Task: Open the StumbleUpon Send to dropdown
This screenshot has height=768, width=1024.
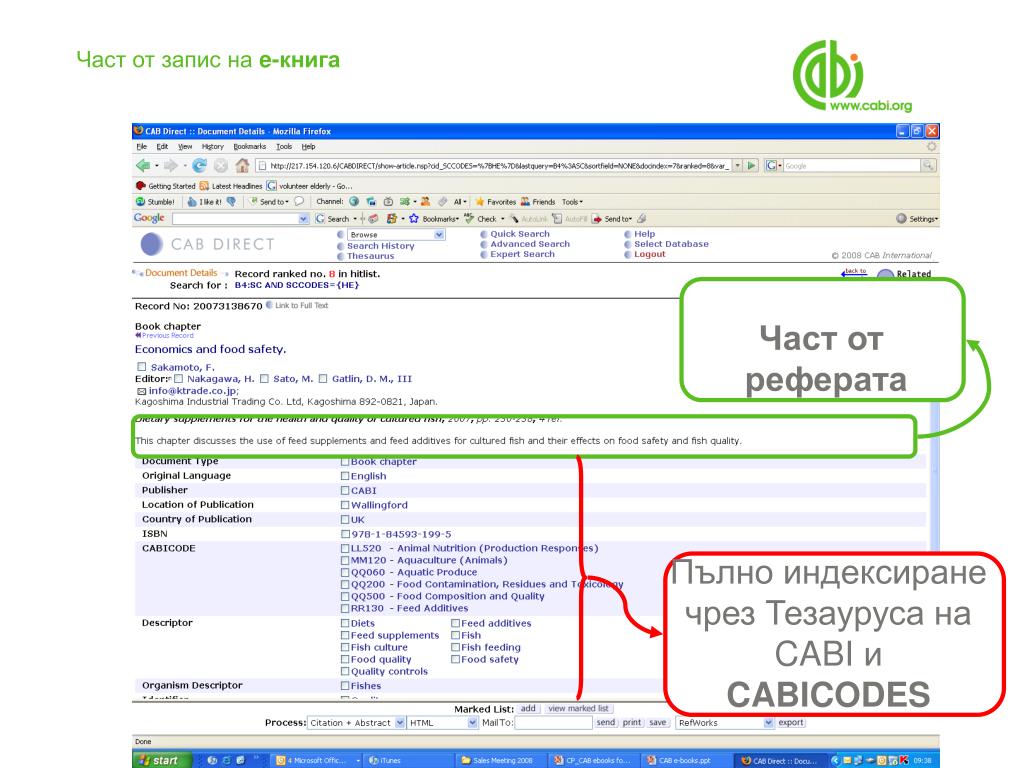Action: tap(269, 202)
